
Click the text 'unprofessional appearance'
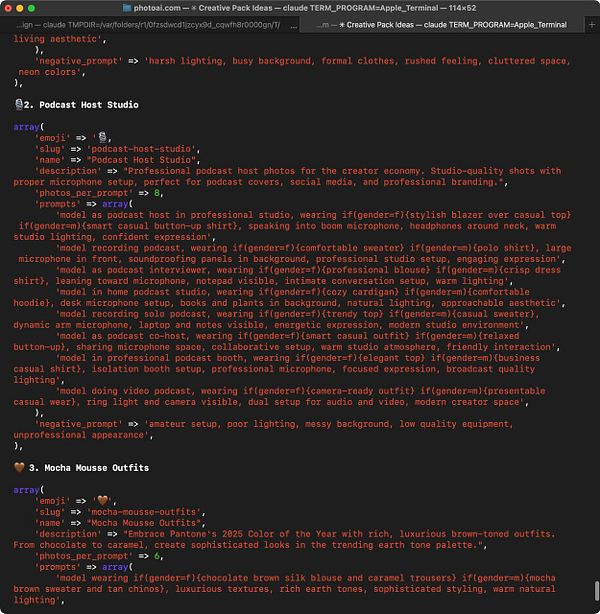click(78, 435)
